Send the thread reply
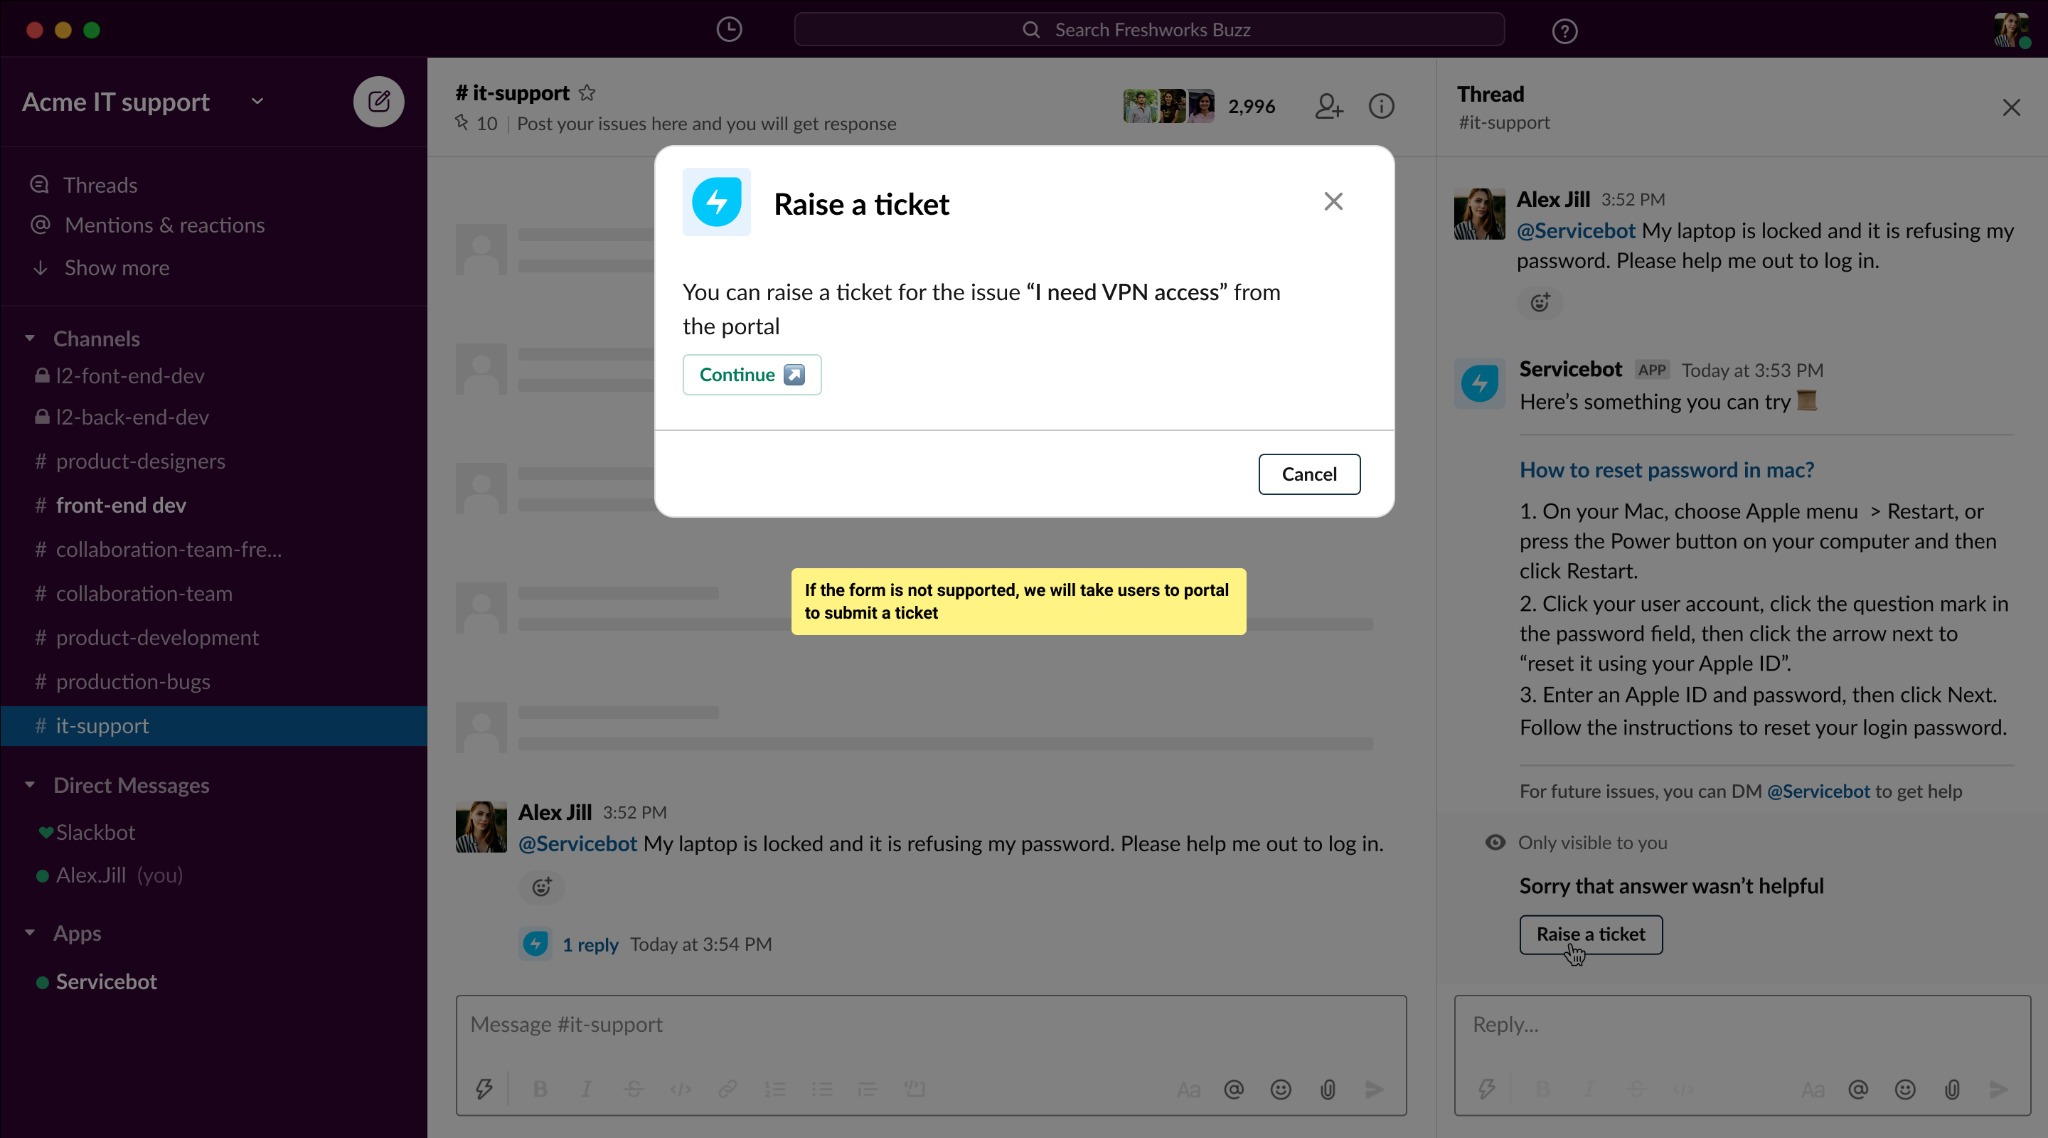2048x1138 pixels. [x=1999, y=1089]
